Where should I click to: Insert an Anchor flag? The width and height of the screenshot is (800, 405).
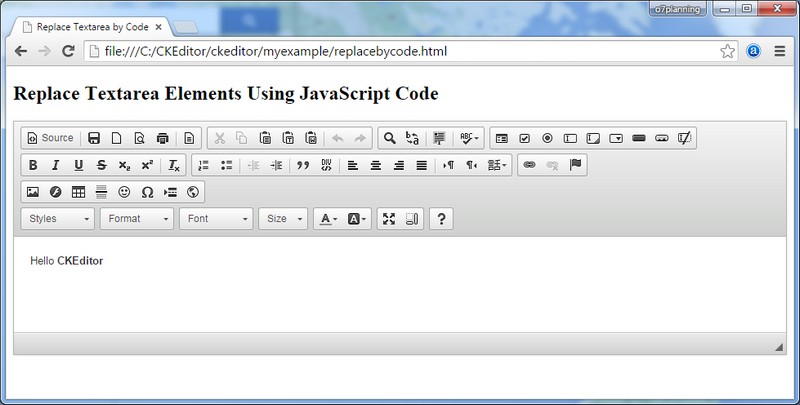(x=575, y=165)
